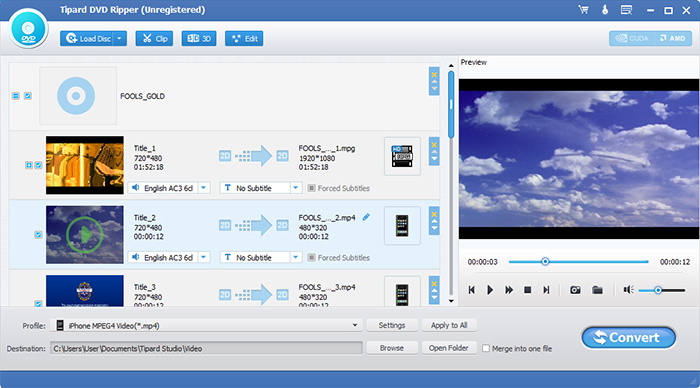Click the FOOLS_GOLD disc icon
700x388 pixels.
click(x=76, y=96)
